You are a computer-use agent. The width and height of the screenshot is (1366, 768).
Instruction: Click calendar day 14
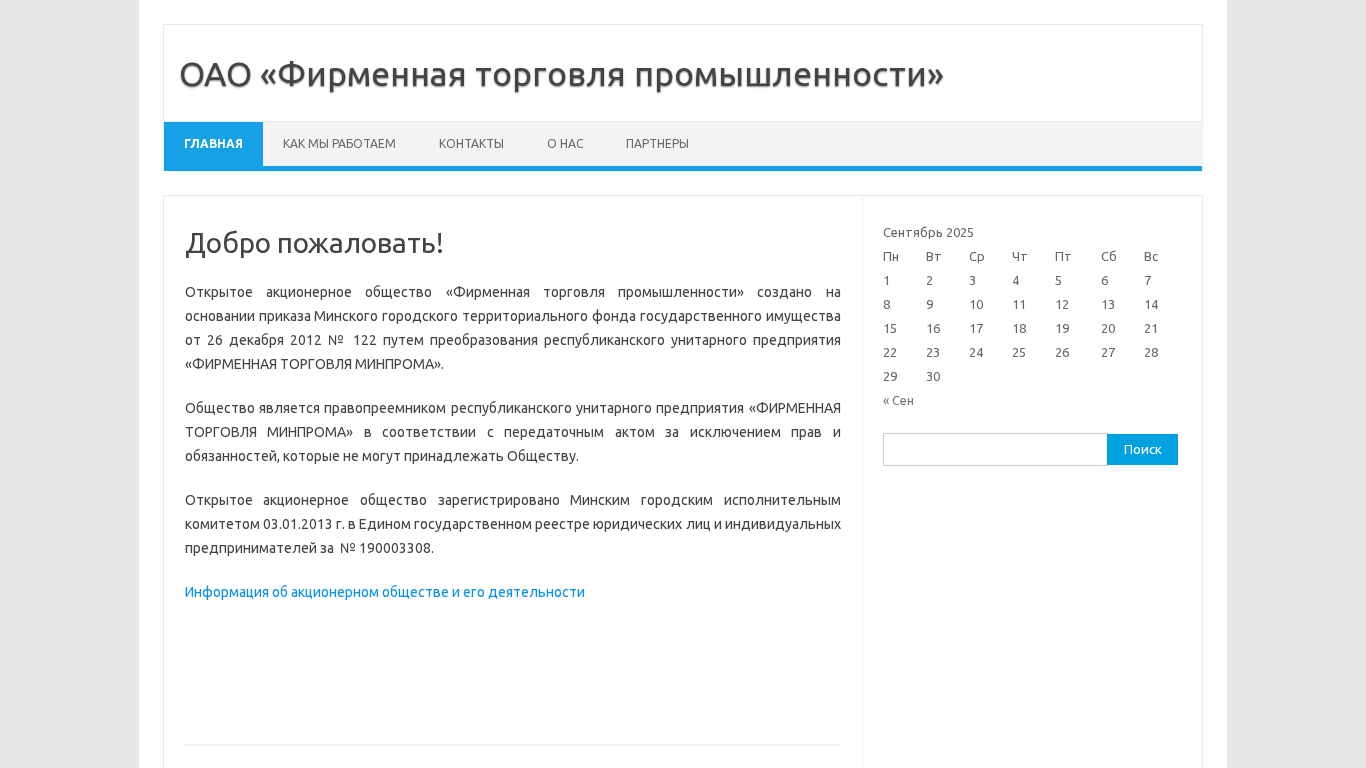coord(1151,305)
